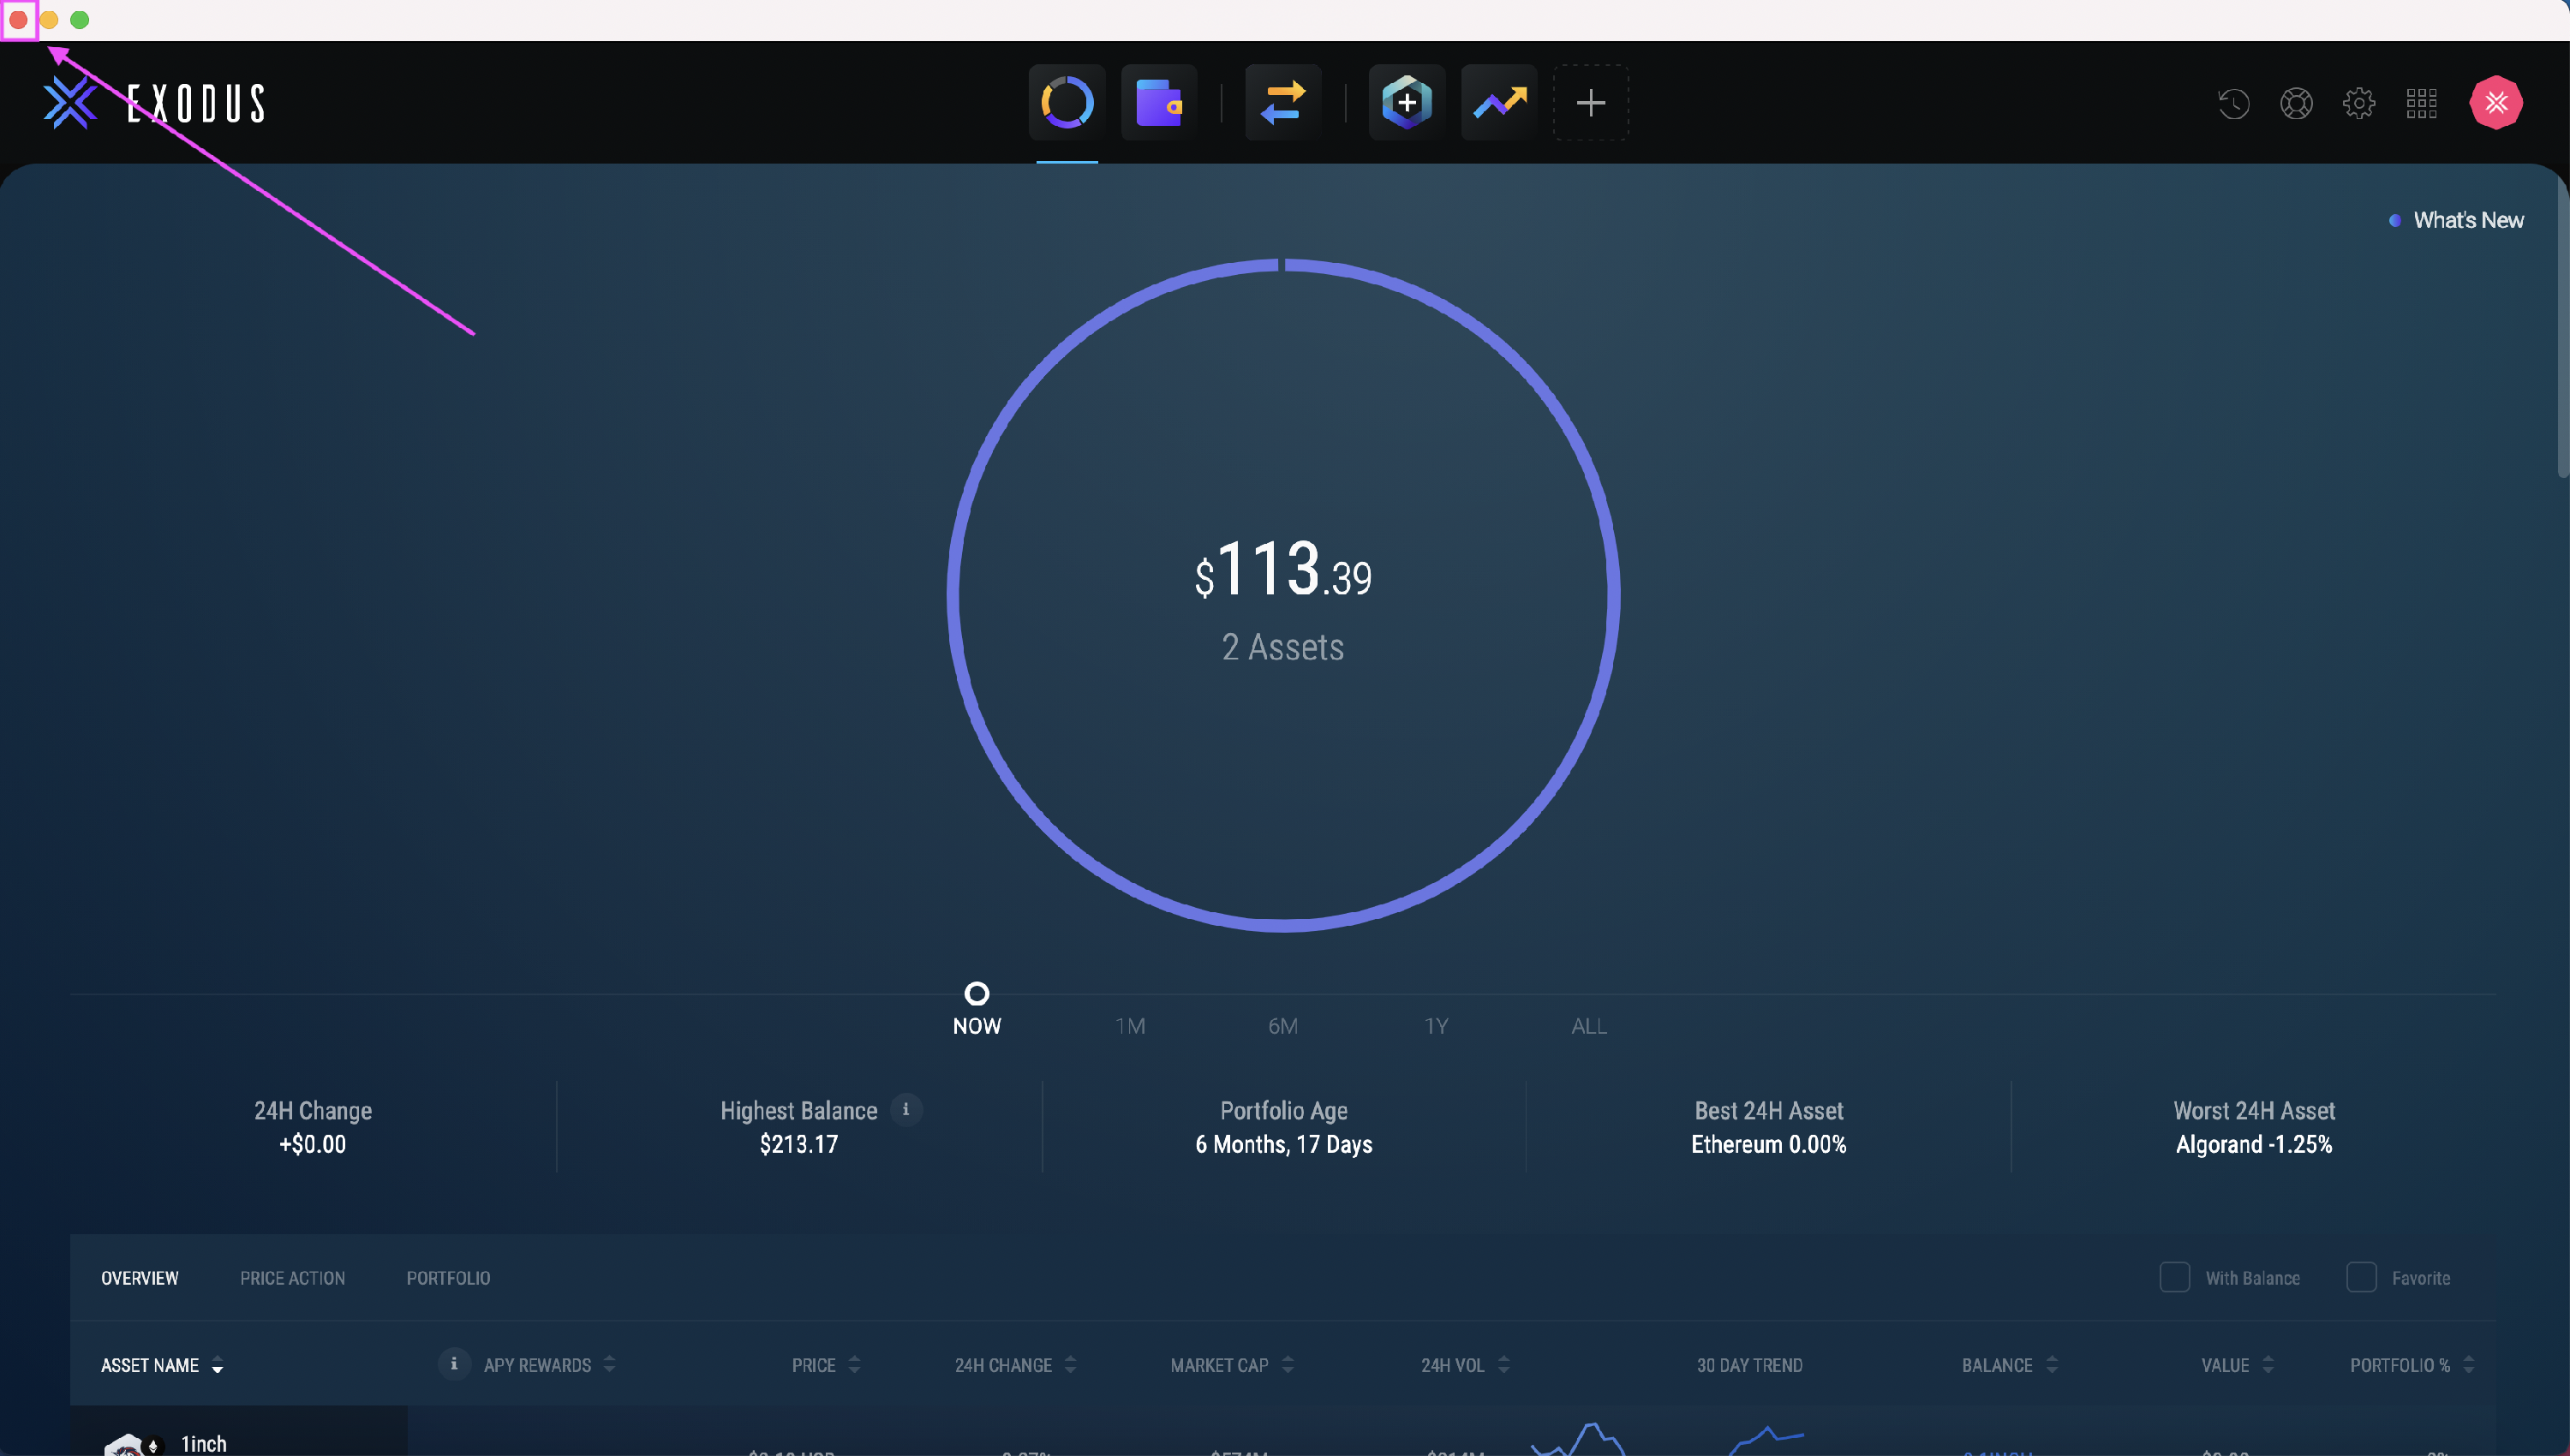
Task: Select the 1M timeline point
Action: 1130,1025
